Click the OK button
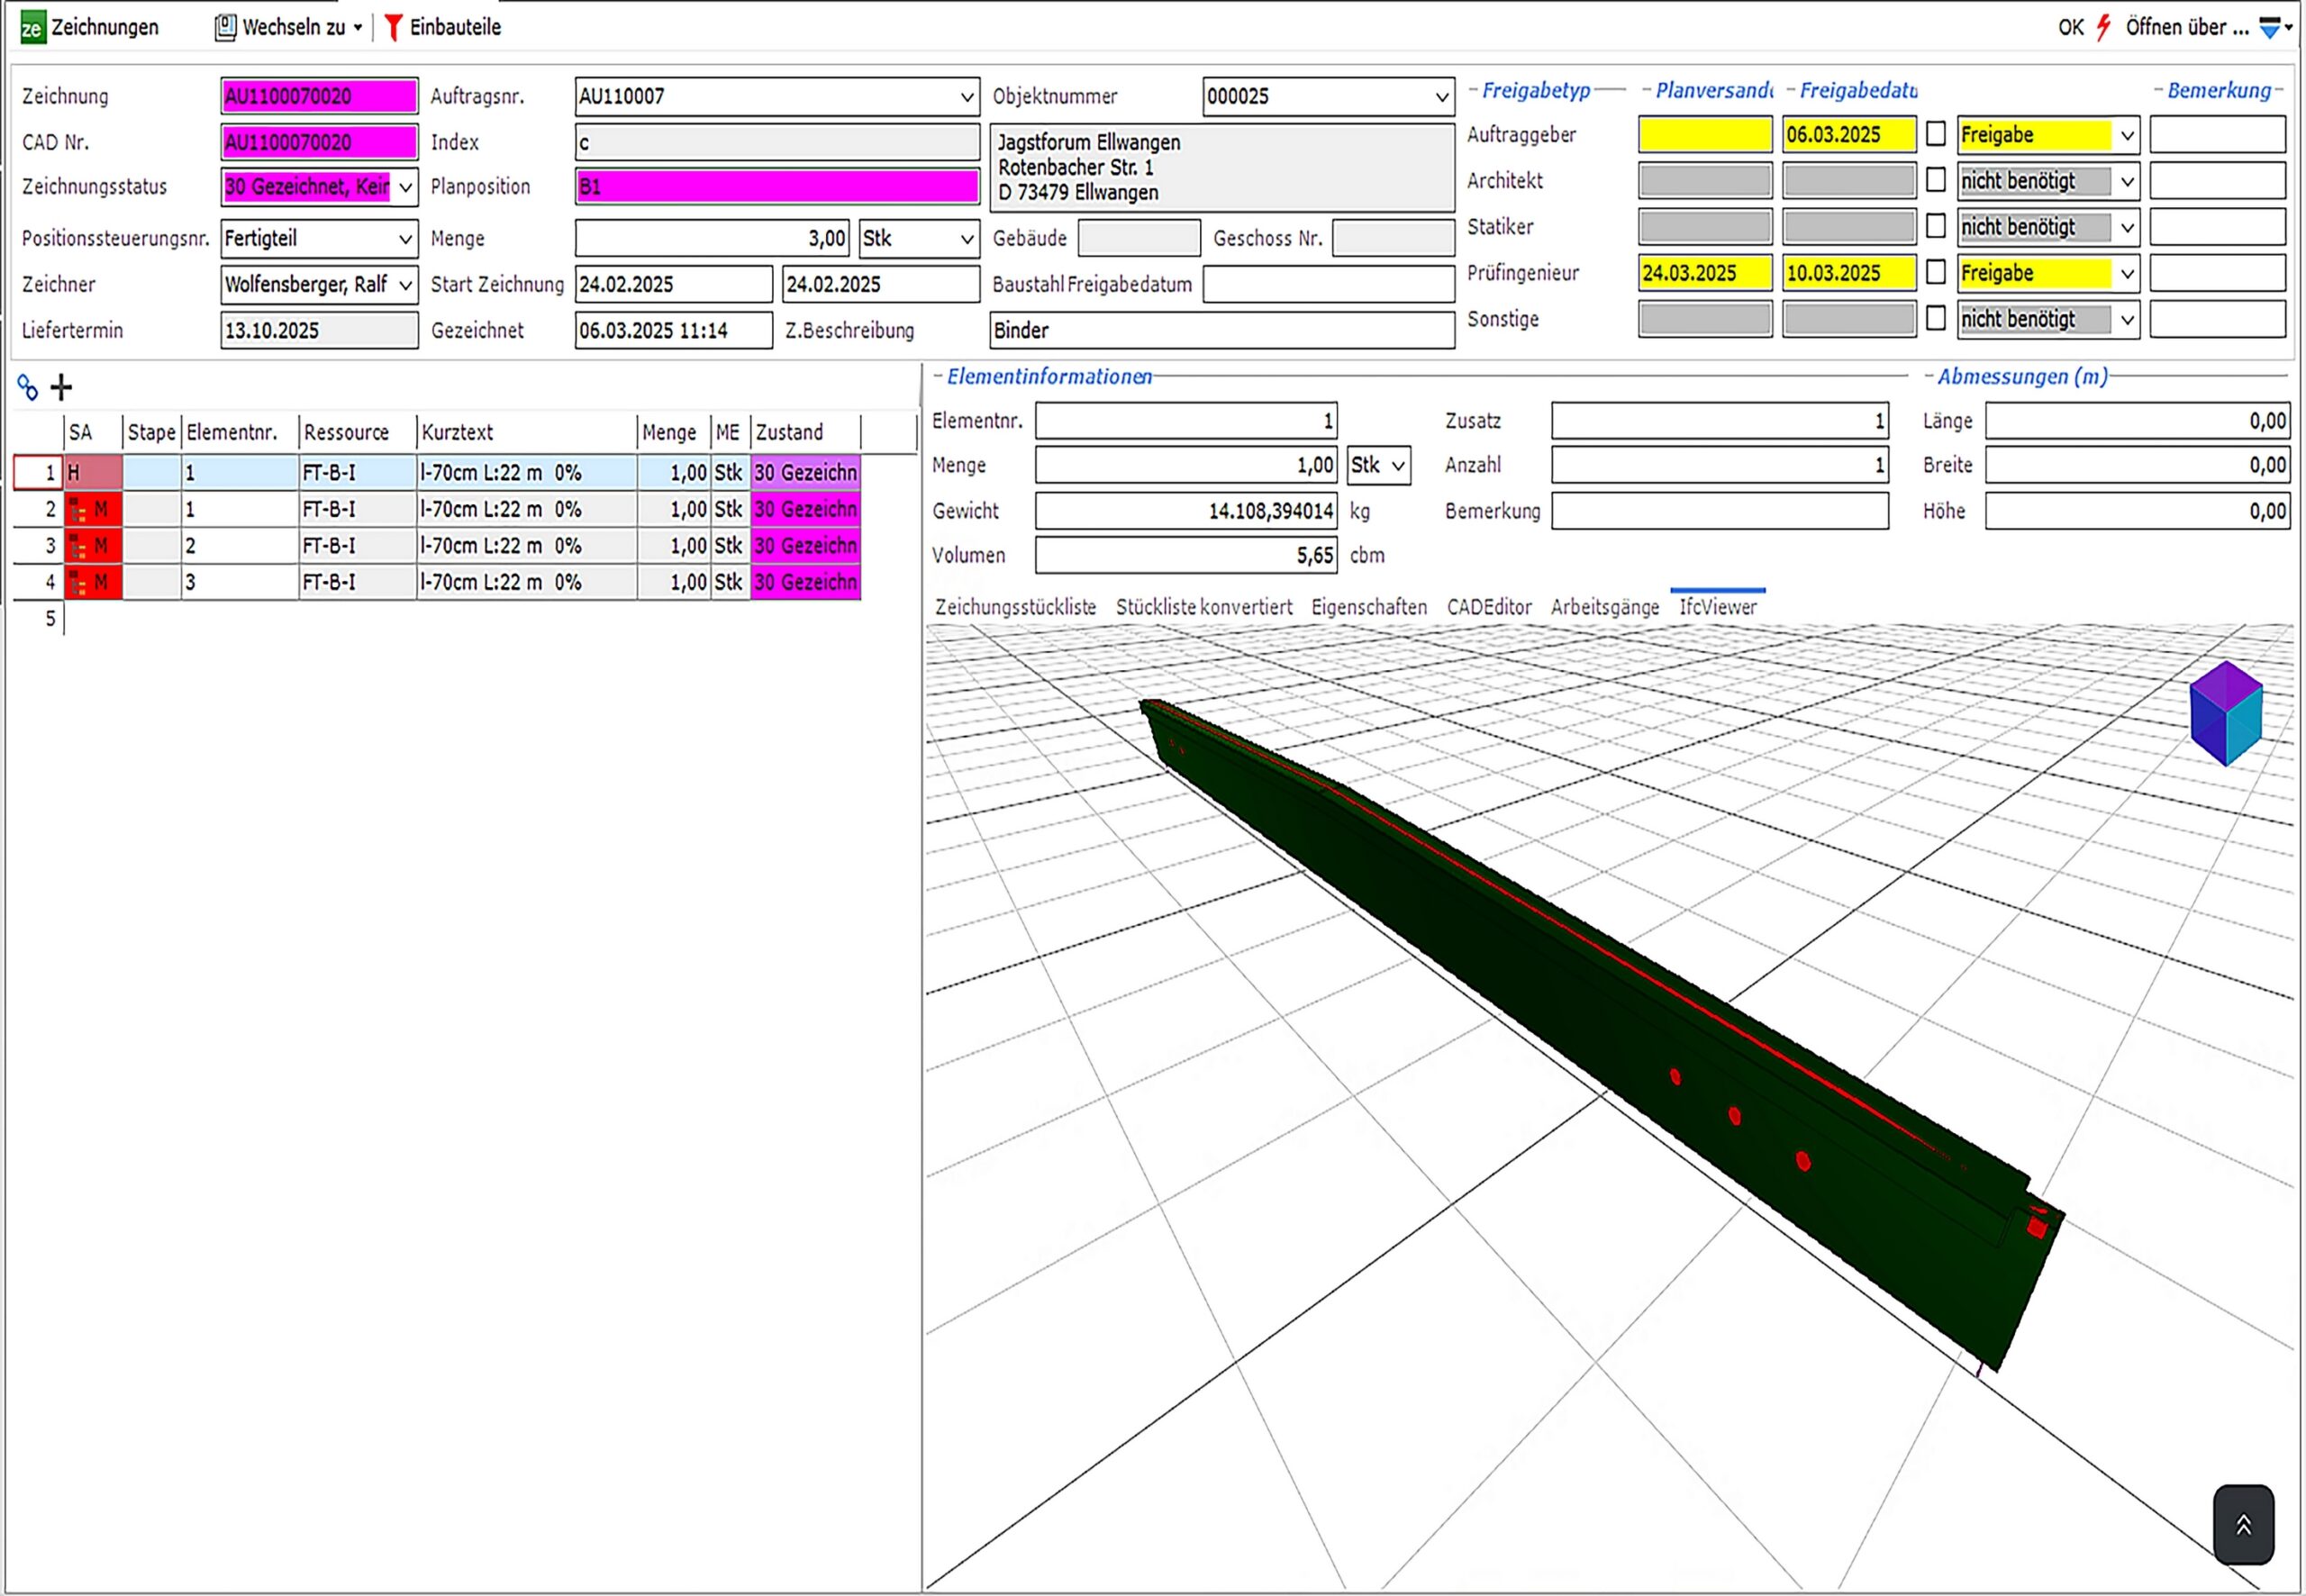This screenshot has height=1596, width=2306. click(x=2070, y=27)
